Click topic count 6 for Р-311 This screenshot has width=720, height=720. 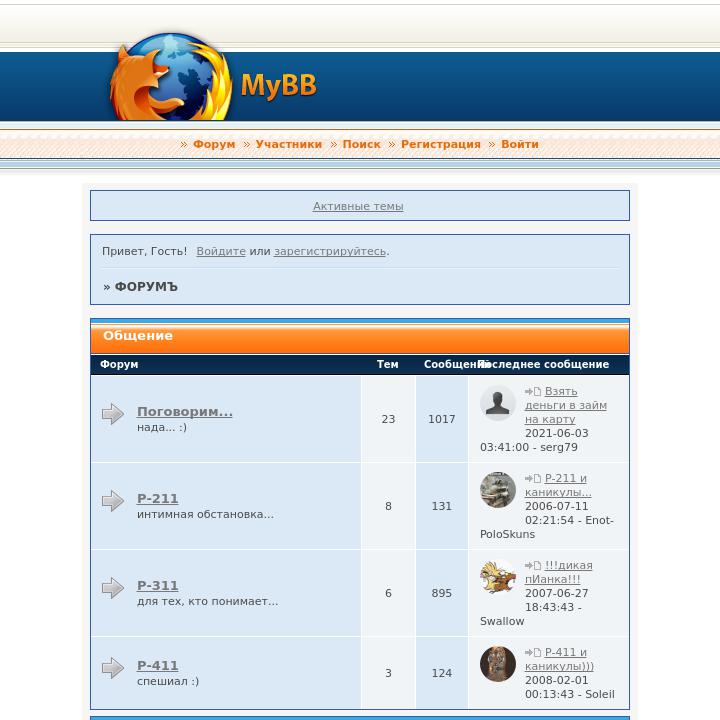(388, 593)
